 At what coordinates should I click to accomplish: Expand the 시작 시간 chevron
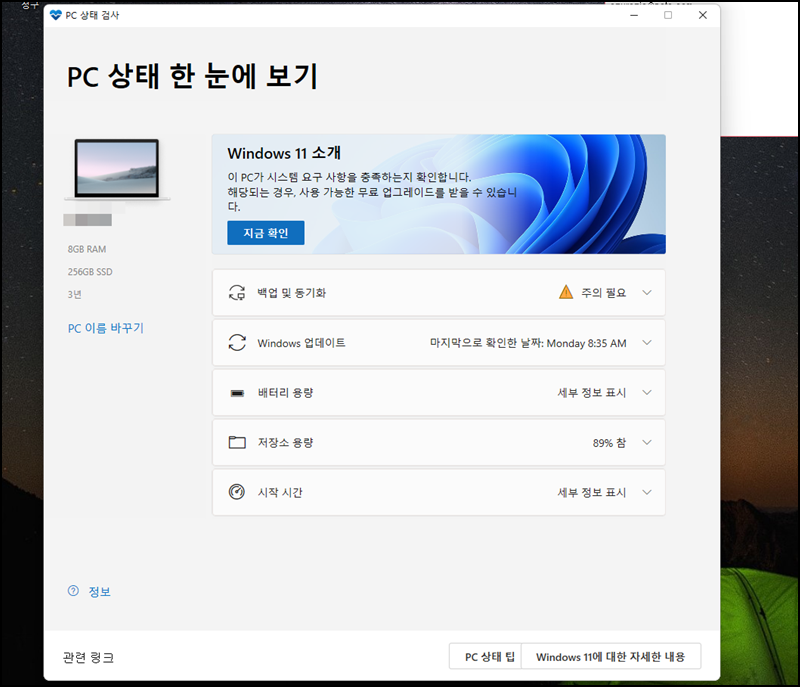(x=647, y=492)
